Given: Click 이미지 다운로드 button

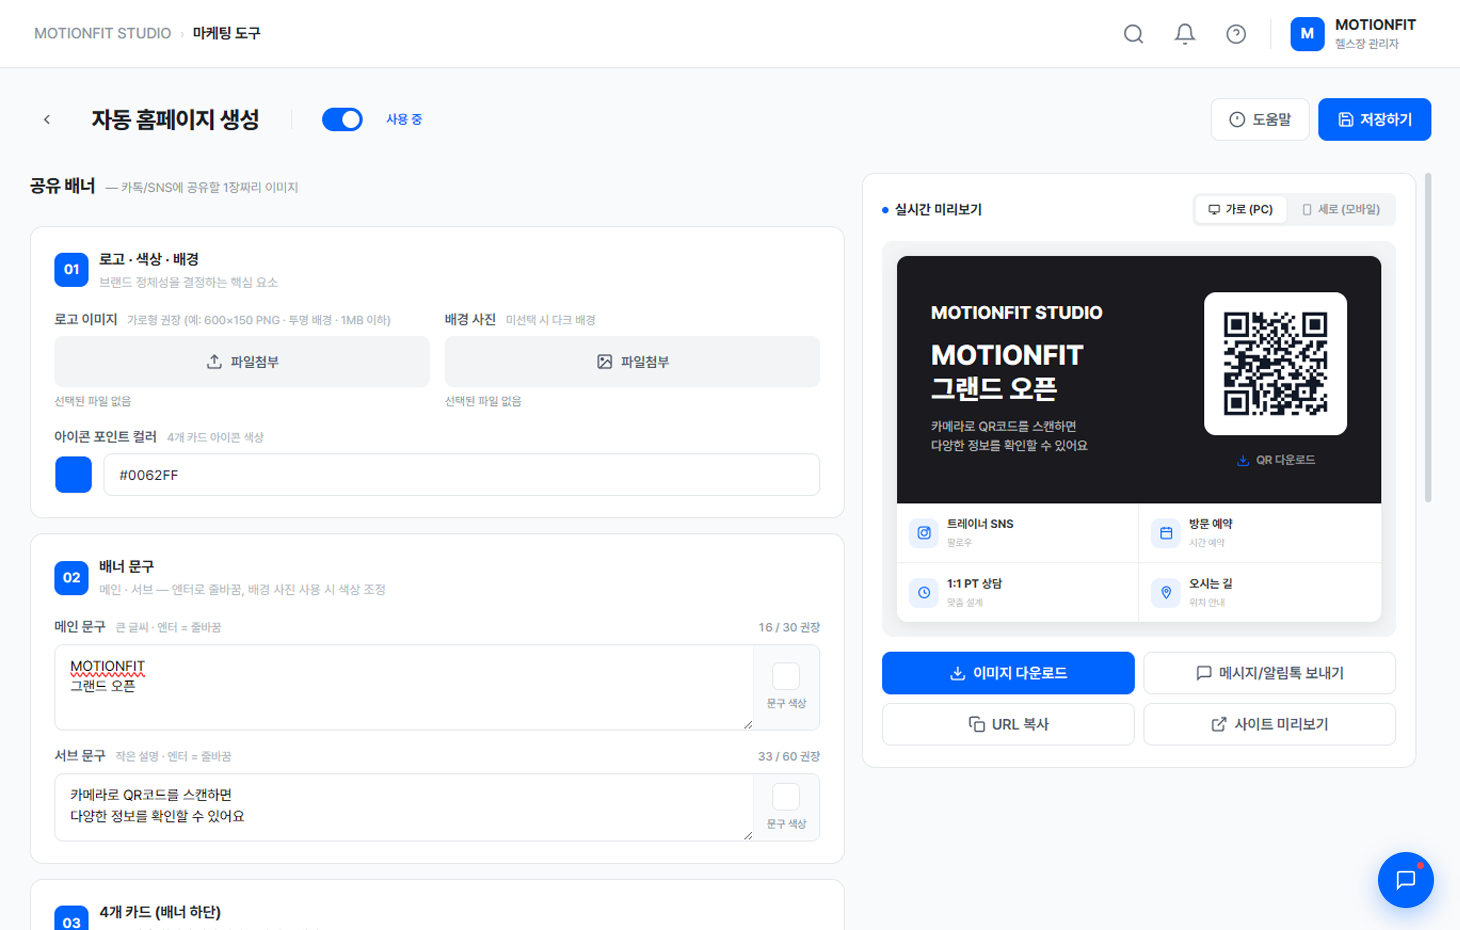Looking at the screenshot, I should (1008, 673).
